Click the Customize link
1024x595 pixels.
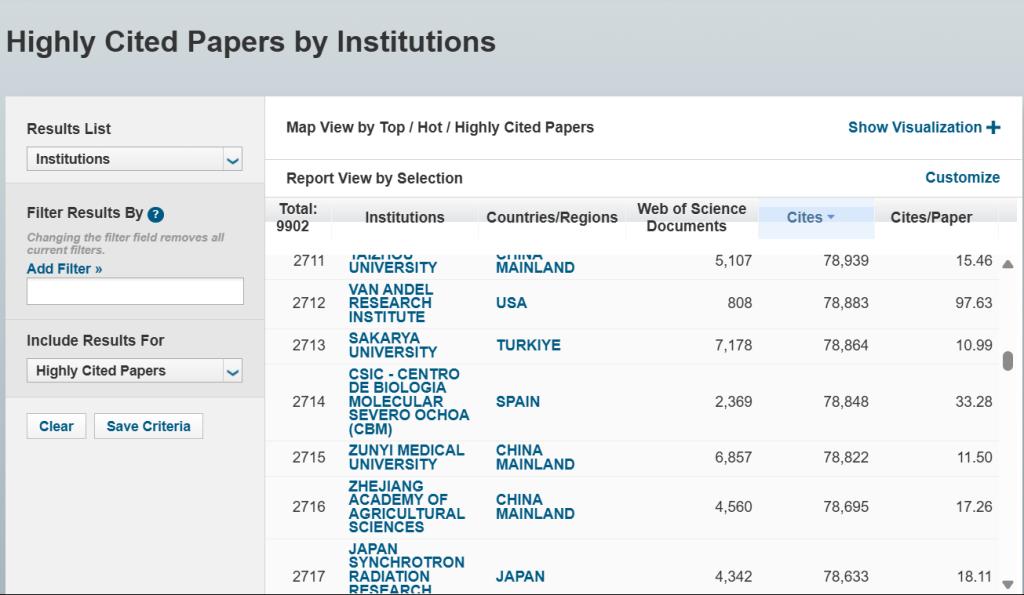[x=962, y=178]
